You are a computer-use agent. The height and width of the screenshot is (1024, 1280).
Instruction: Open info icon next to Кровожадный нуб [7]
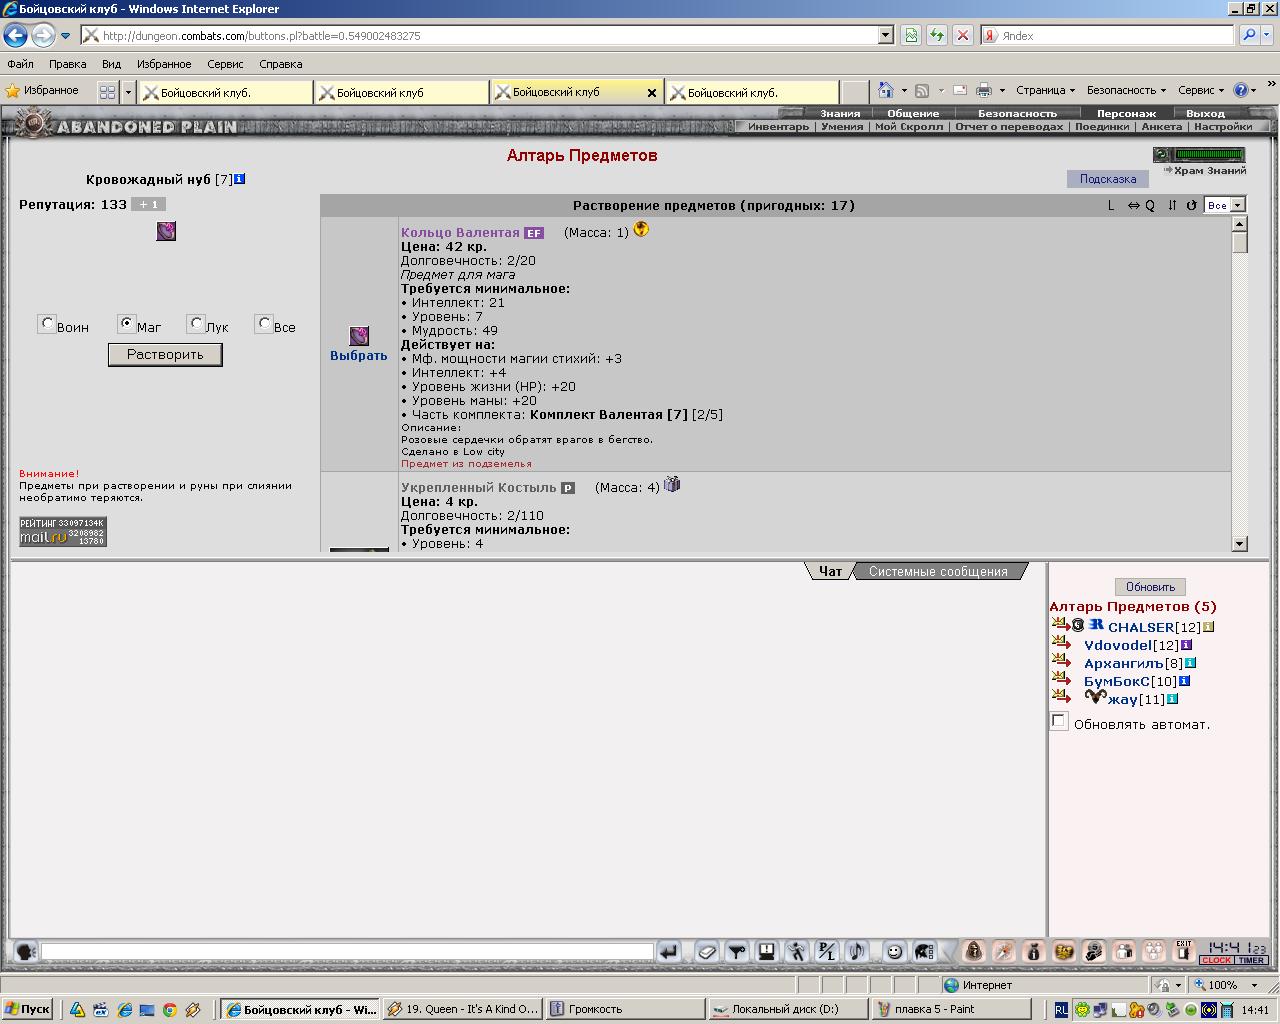(x=240, y=179)
